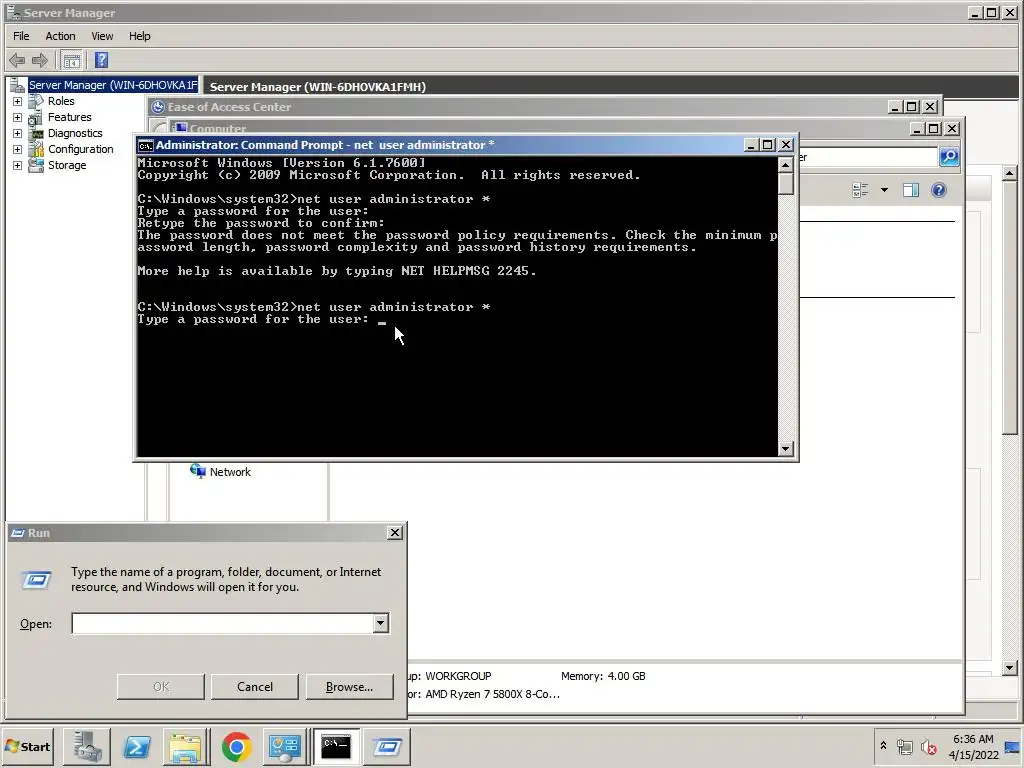This screenshot has width=1024, height=768.
Task: Open Server Manager from taskbar pinned icon
Action: pos(86,747)
